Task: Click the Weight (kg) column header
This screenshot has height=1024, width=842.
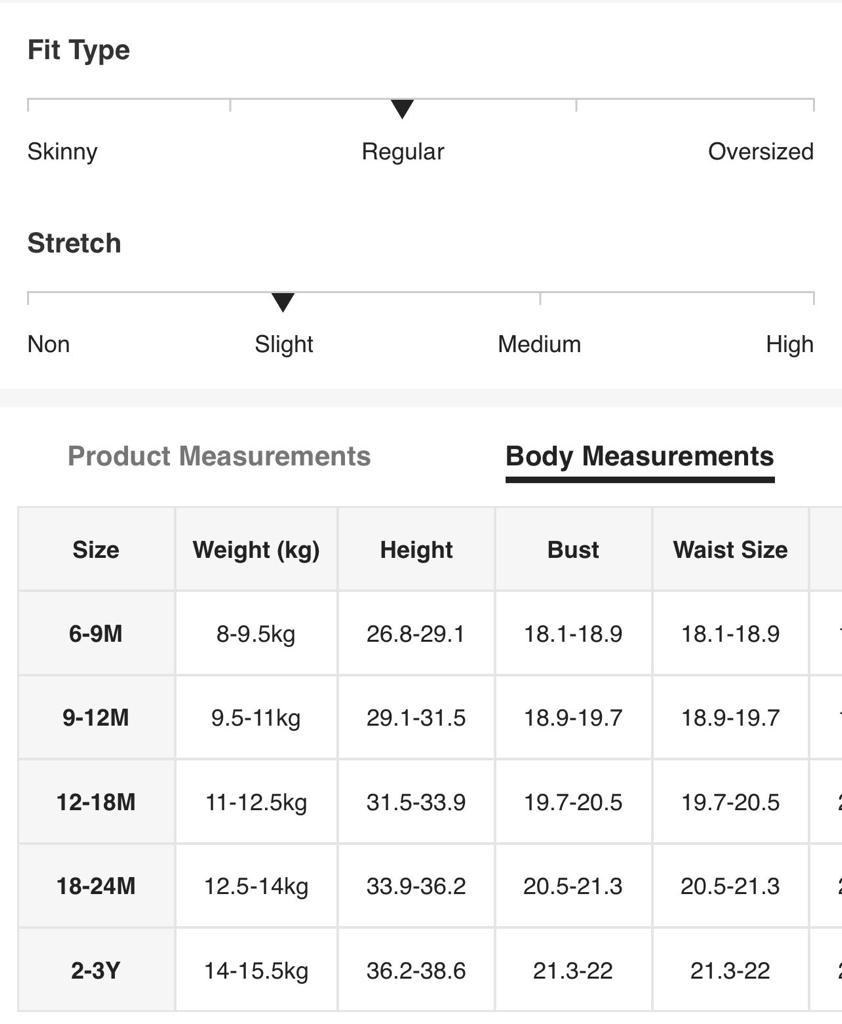Action: [x=256, y=550]
